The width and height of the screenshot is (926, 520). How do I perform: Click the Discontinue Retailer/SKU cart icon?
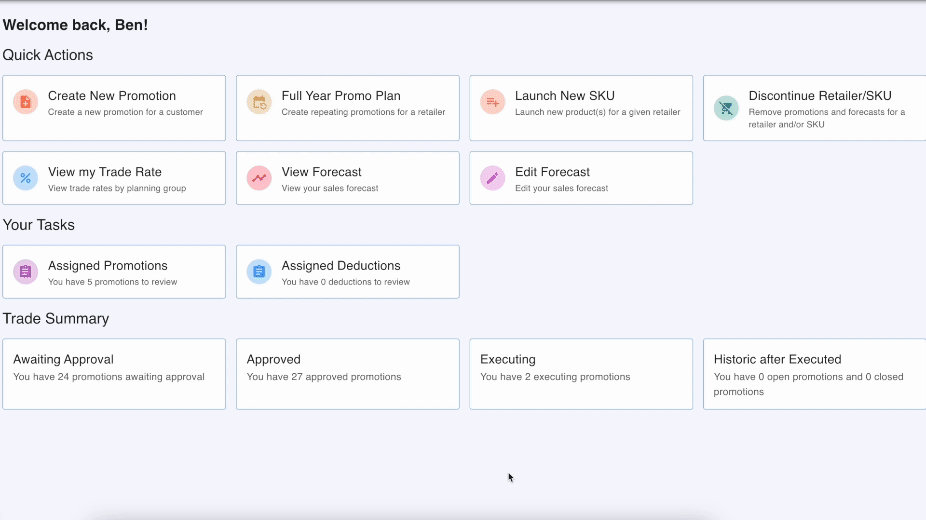[726, 108]
